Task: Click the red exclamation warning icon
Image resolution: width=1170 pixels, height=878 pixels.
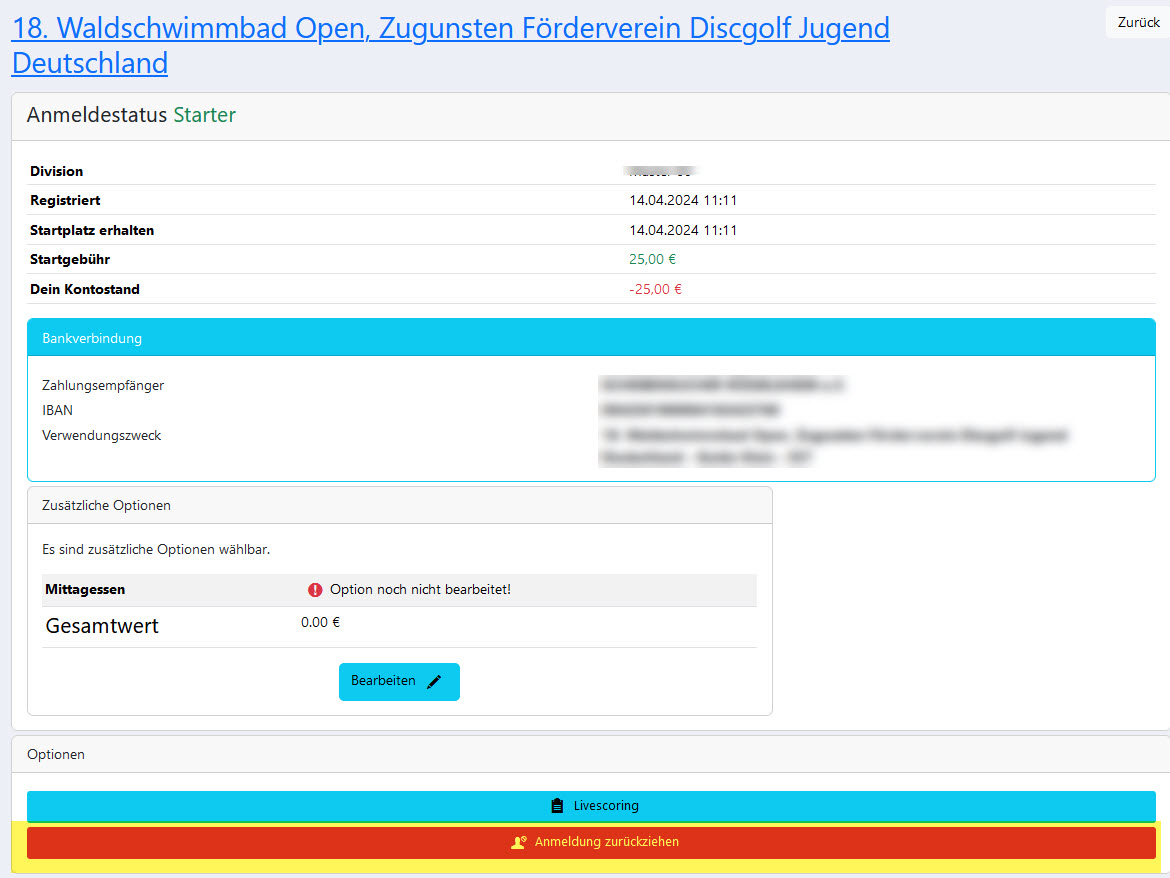Action: (315, 590)
